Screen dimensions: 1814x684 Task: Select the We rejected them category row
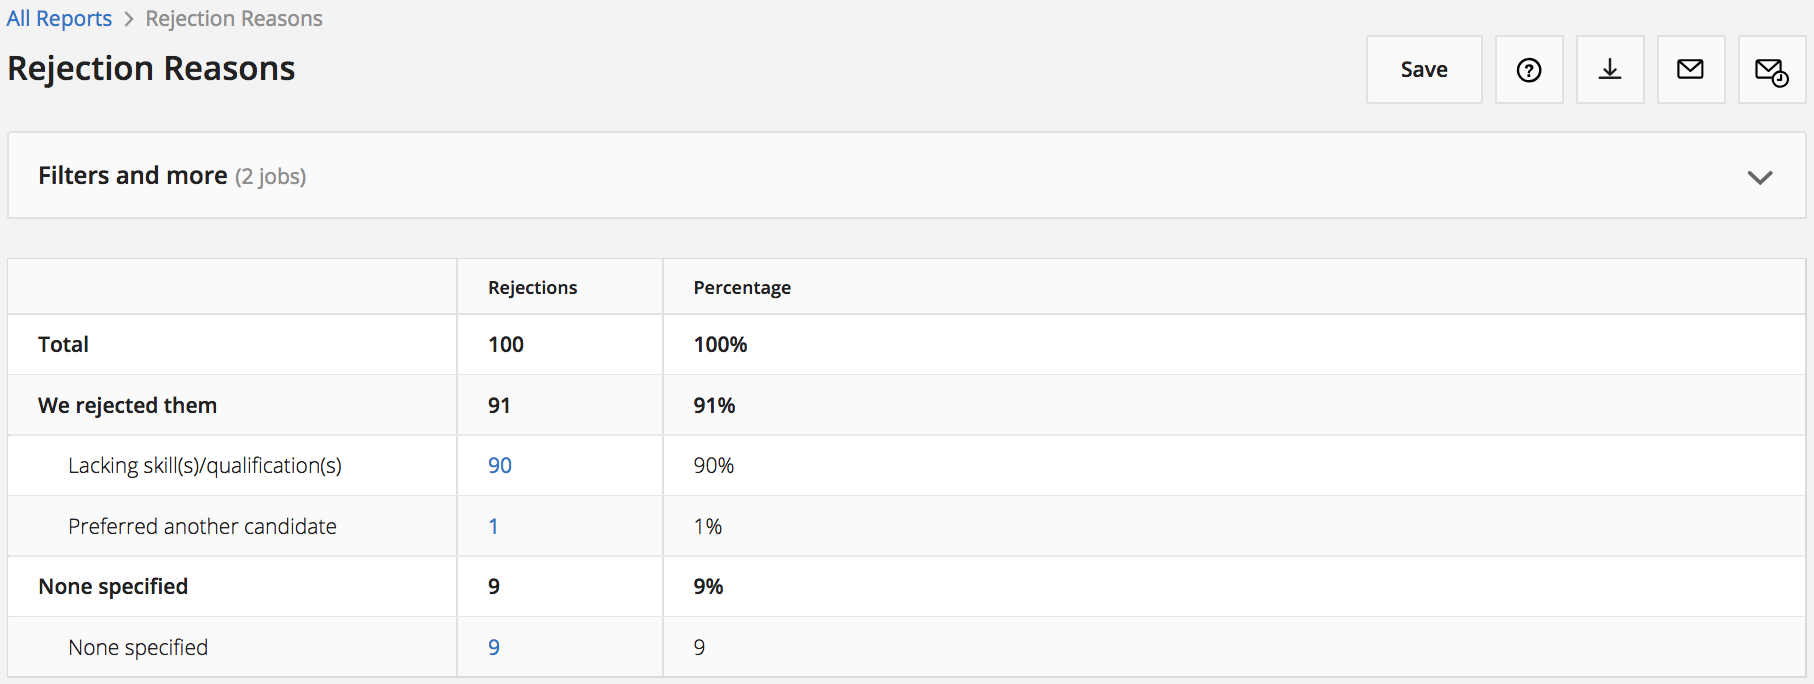[127, 406]
